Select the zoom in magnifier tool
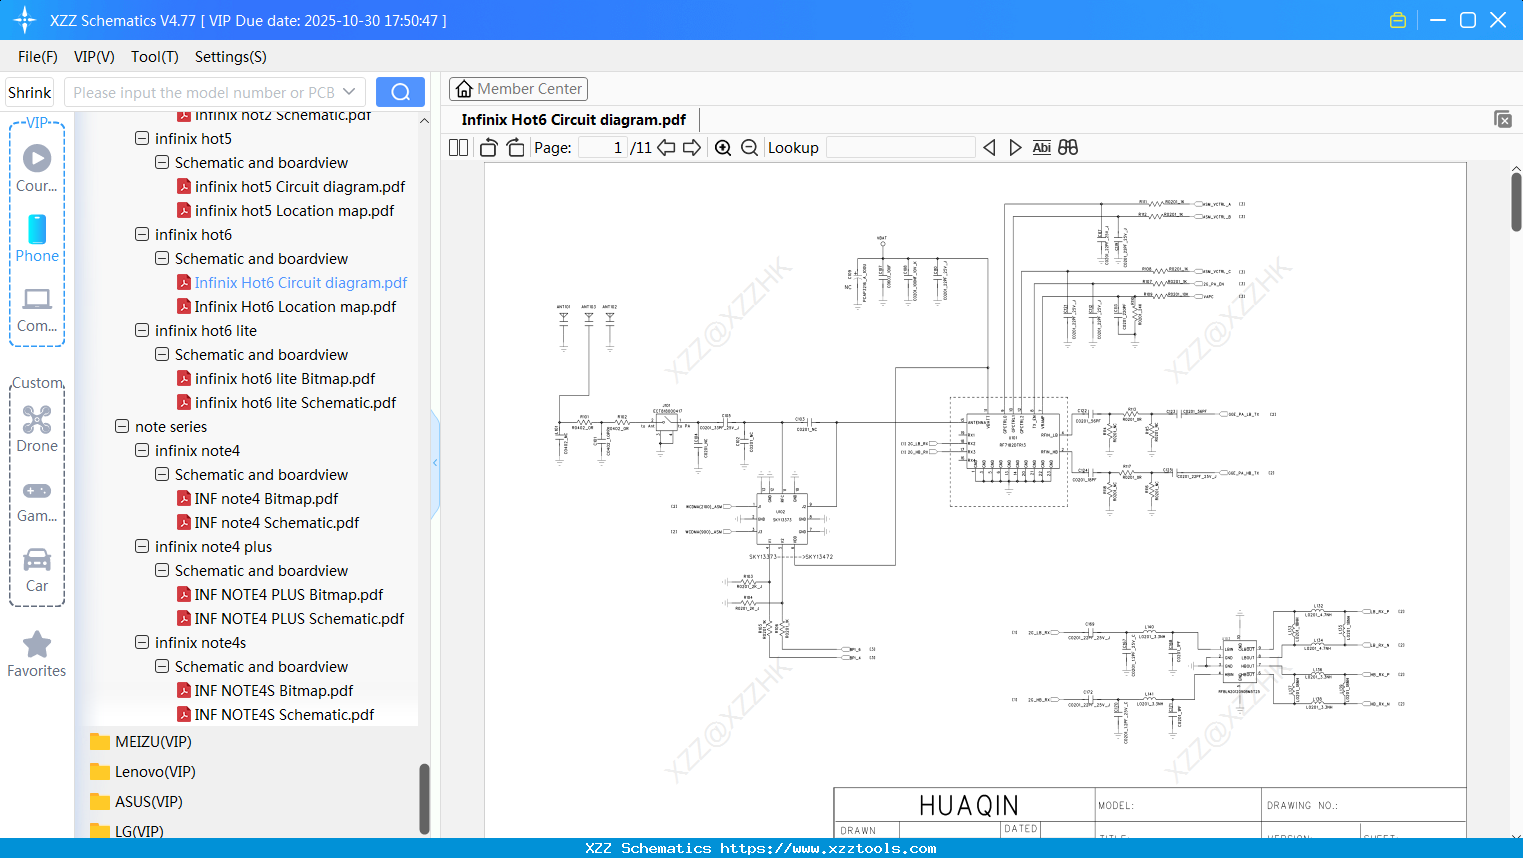The height and width of the screenshot is (858, 1523). click(x=723, y=147)
